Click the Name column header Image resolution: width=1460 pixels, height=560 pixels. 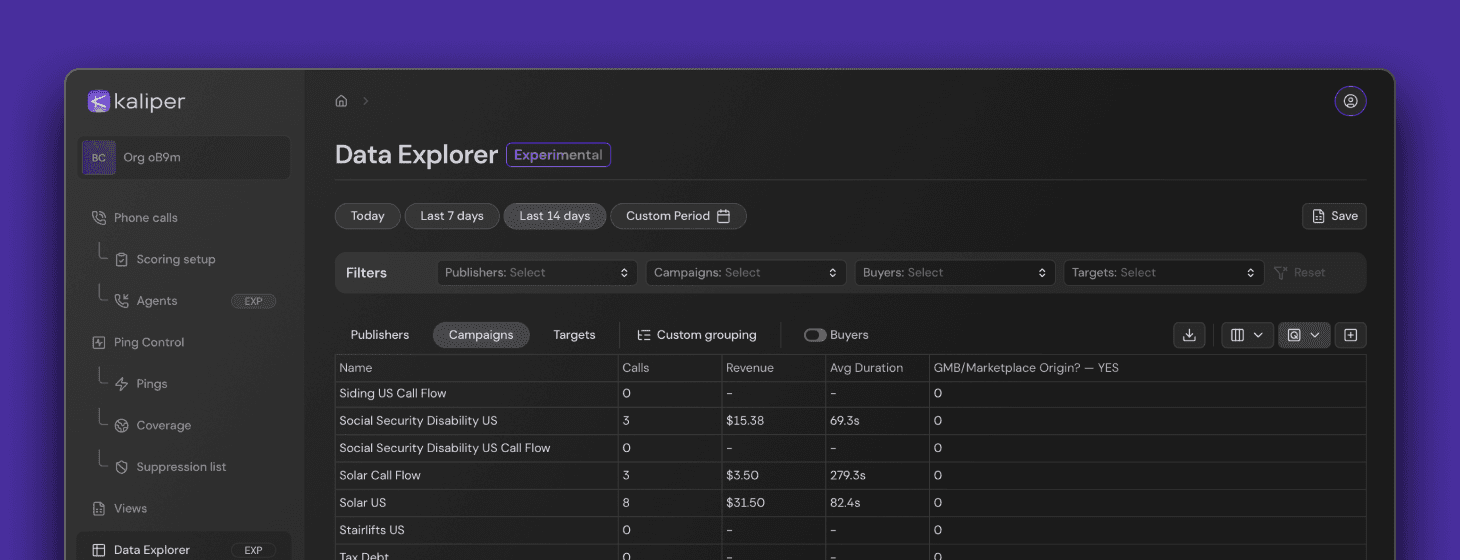pyautogui.click(x=477, y=368)
